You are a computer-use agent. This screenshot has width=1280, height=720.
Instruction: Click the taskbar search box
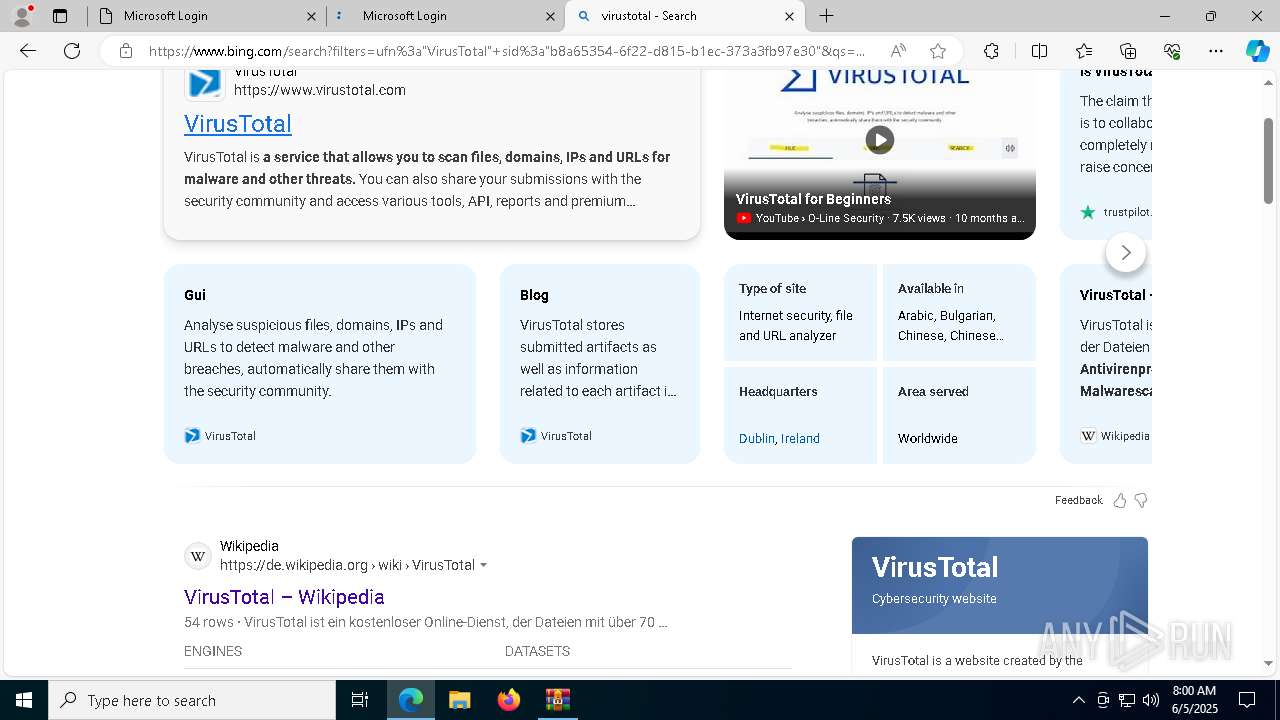coord(192,700)
